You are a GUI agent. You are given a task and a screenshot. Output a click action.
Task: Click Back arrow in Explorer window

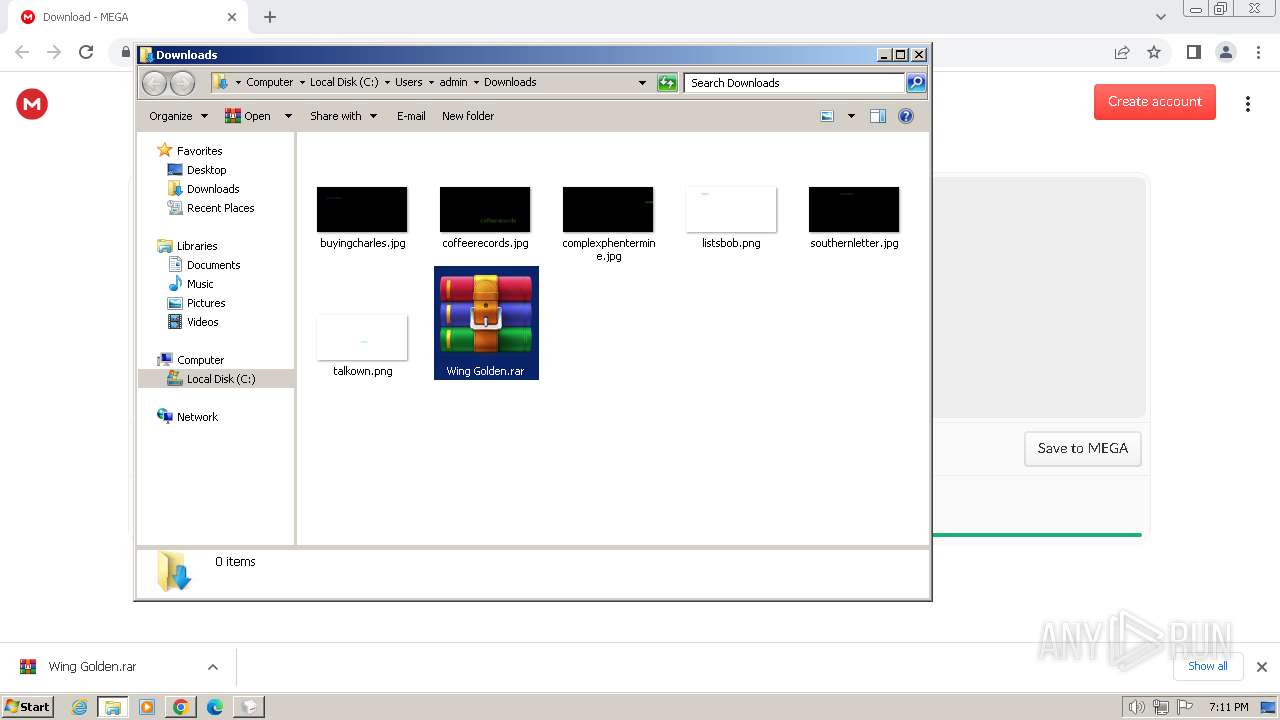(155, 83)
